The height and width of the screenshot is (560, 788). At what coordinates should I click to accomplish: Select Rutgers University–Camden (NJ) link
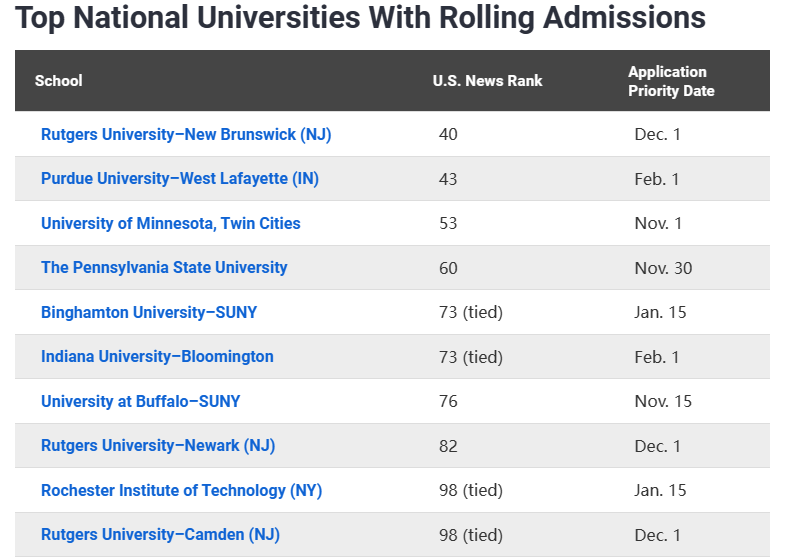(x=160, y=535)
